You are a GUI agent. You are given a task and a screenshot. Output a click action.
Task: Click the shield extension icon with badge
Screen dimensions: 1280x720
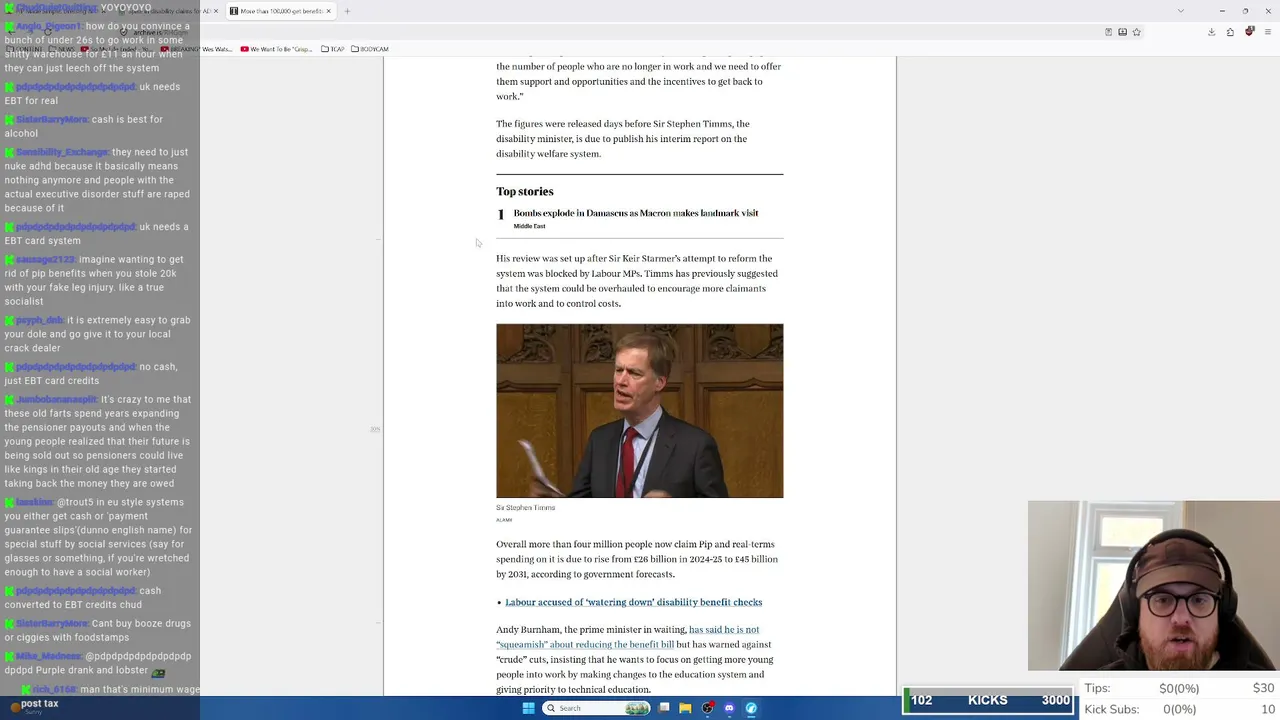(1249, 32)
